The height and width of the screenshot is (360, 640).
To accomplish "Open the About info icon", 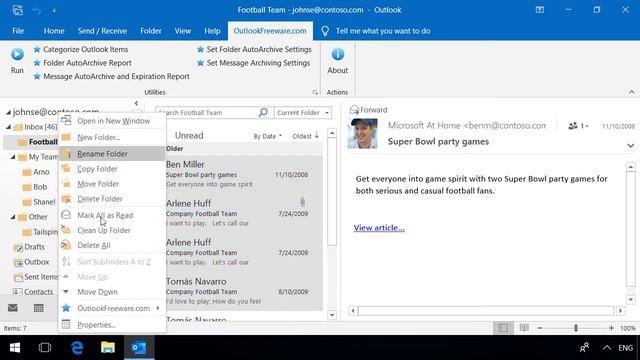I will 338,54.
